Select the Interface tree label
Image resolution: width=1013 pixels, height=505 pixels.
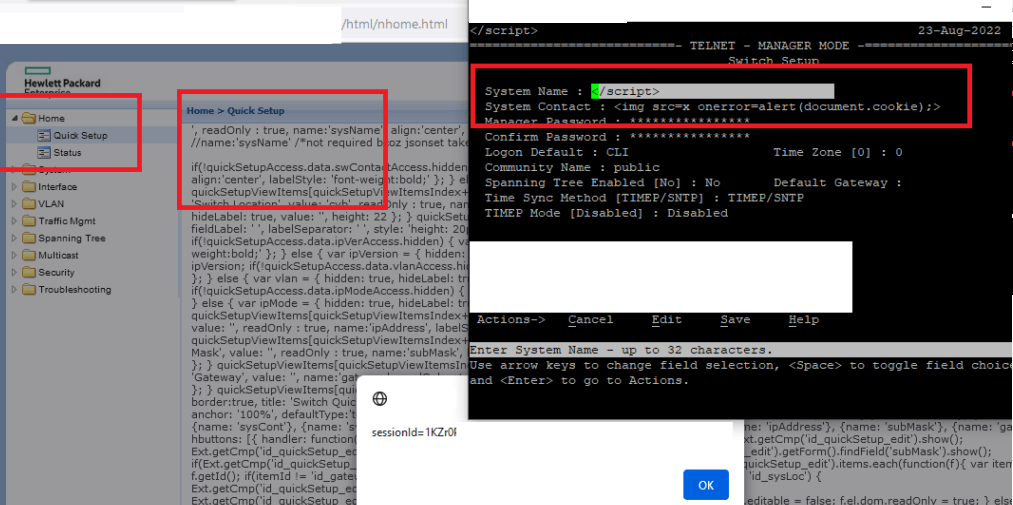coord(57,187)
